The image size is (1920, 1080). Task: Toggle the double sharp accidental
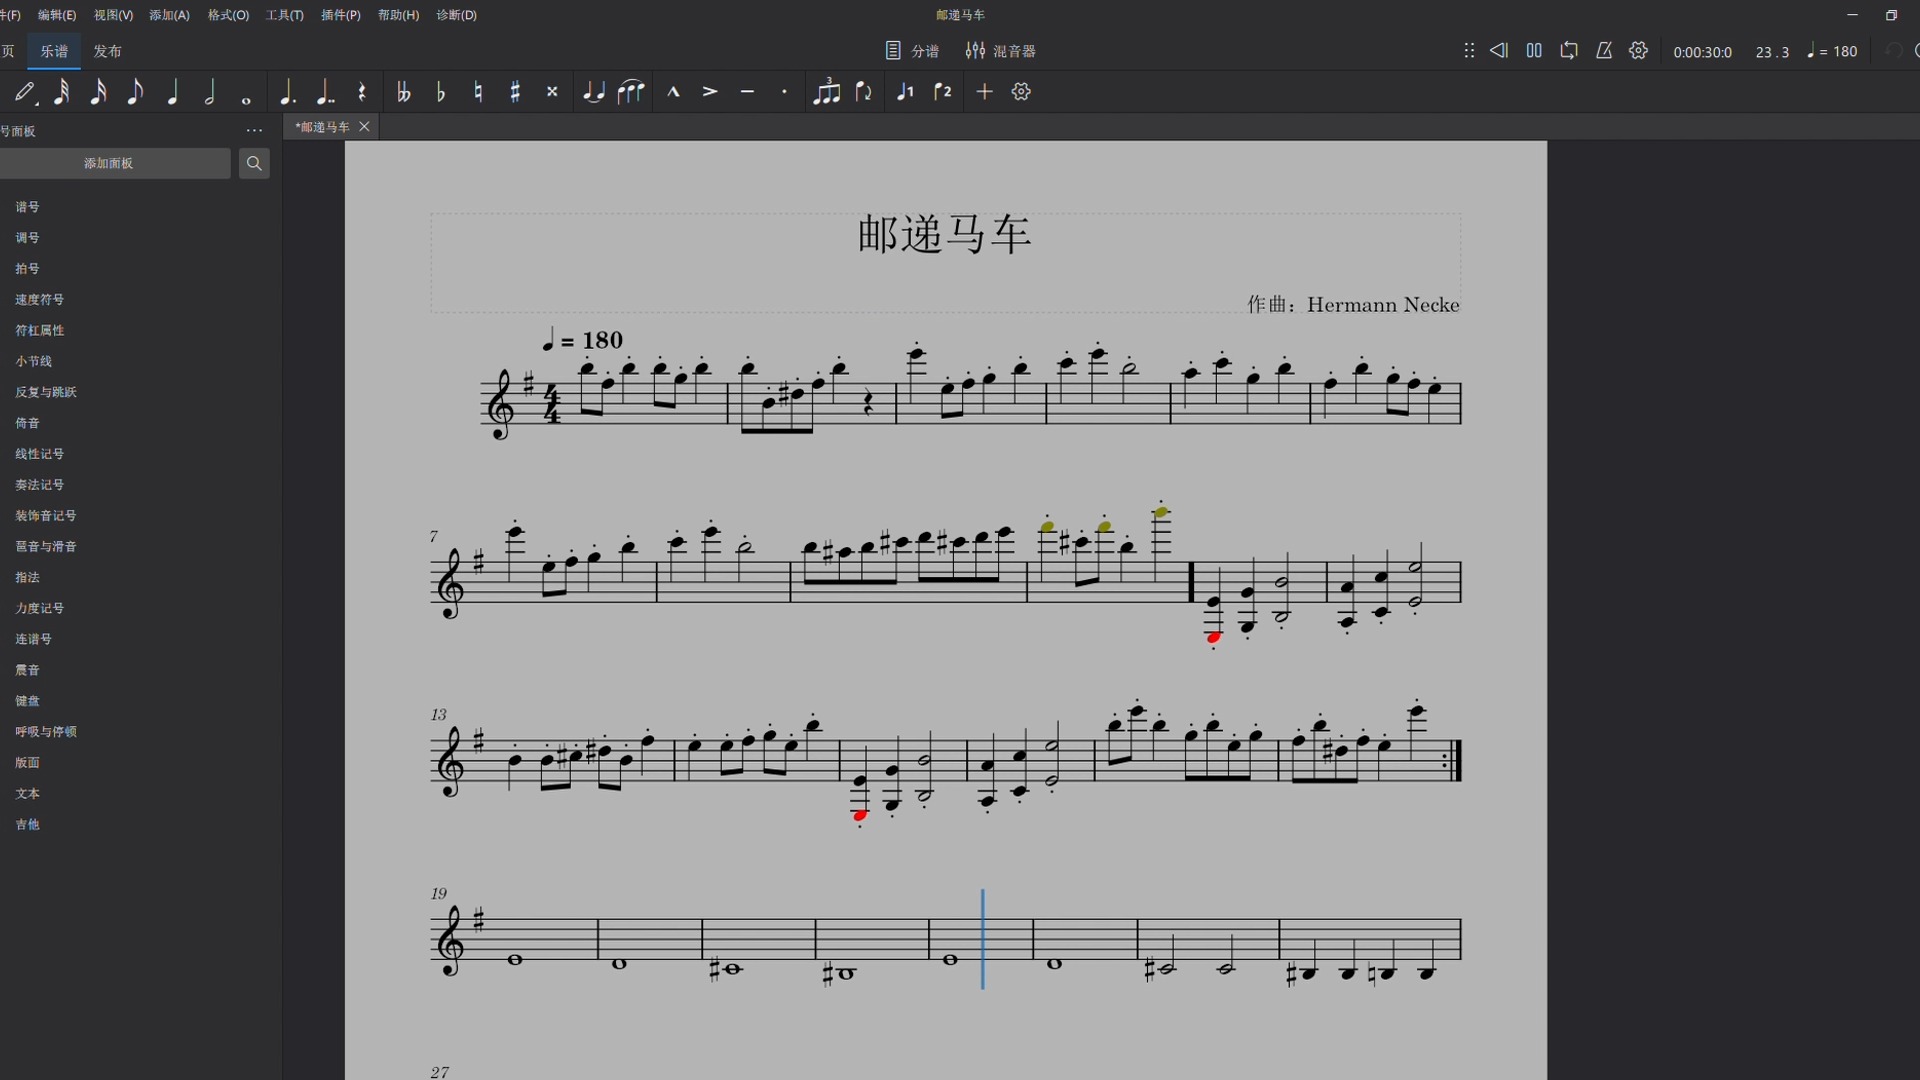pyautogui.click(x=552, y=92)
